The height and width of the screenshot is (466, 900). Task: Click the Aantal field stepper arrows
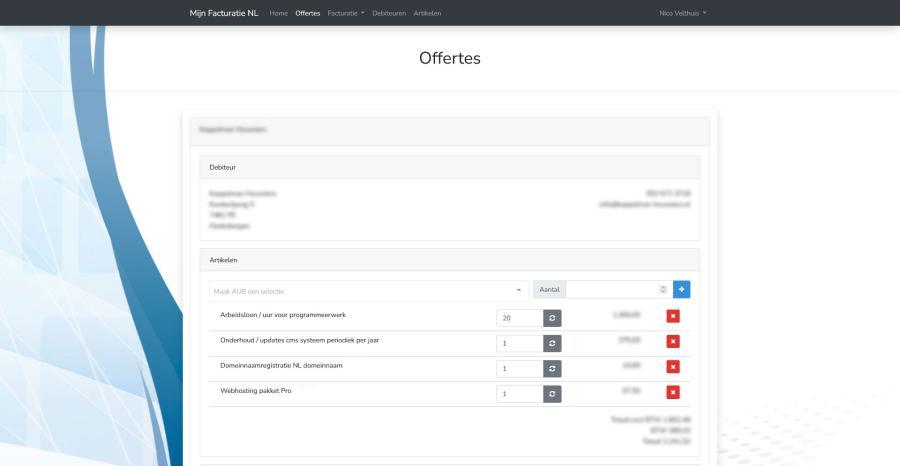662,290
